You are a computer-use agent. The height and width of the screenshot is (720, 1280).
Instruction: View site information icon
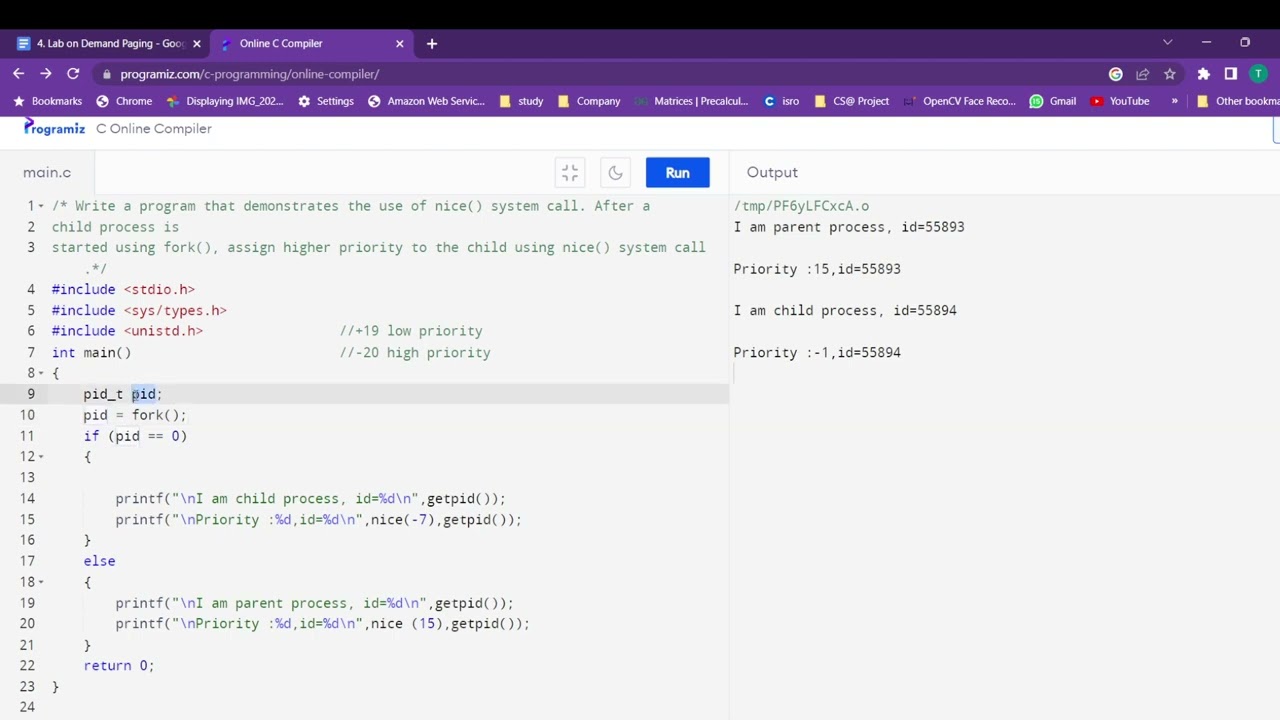(106, 74)
